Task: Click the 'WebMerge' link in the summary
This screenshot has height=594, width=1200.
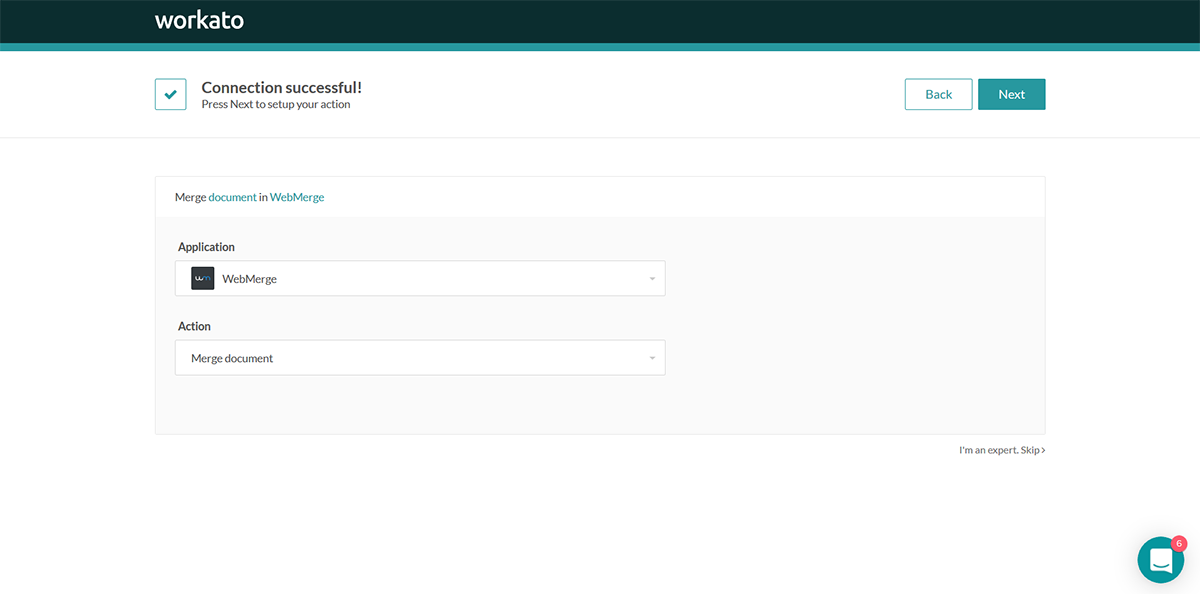Action: click(297, 197)
